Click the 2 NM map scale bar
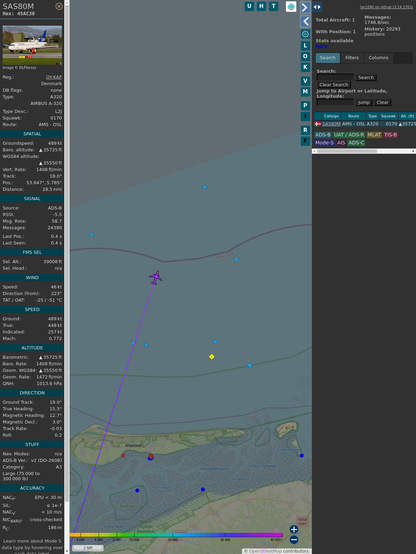This screenshot has height=554, width=416. (88, 548)
